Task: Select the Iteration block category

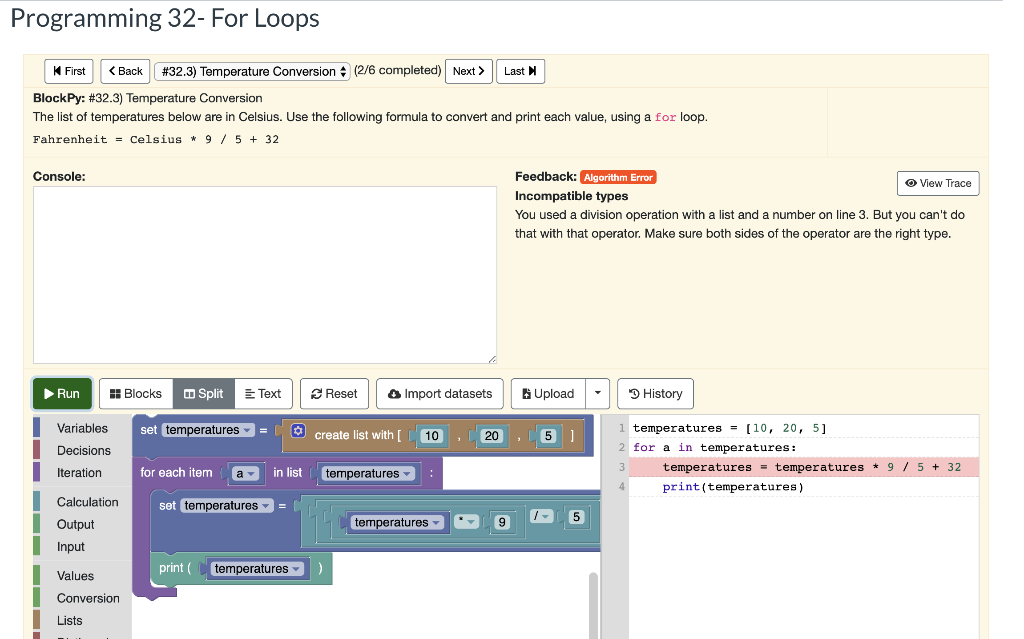Action: click(79, 472)
